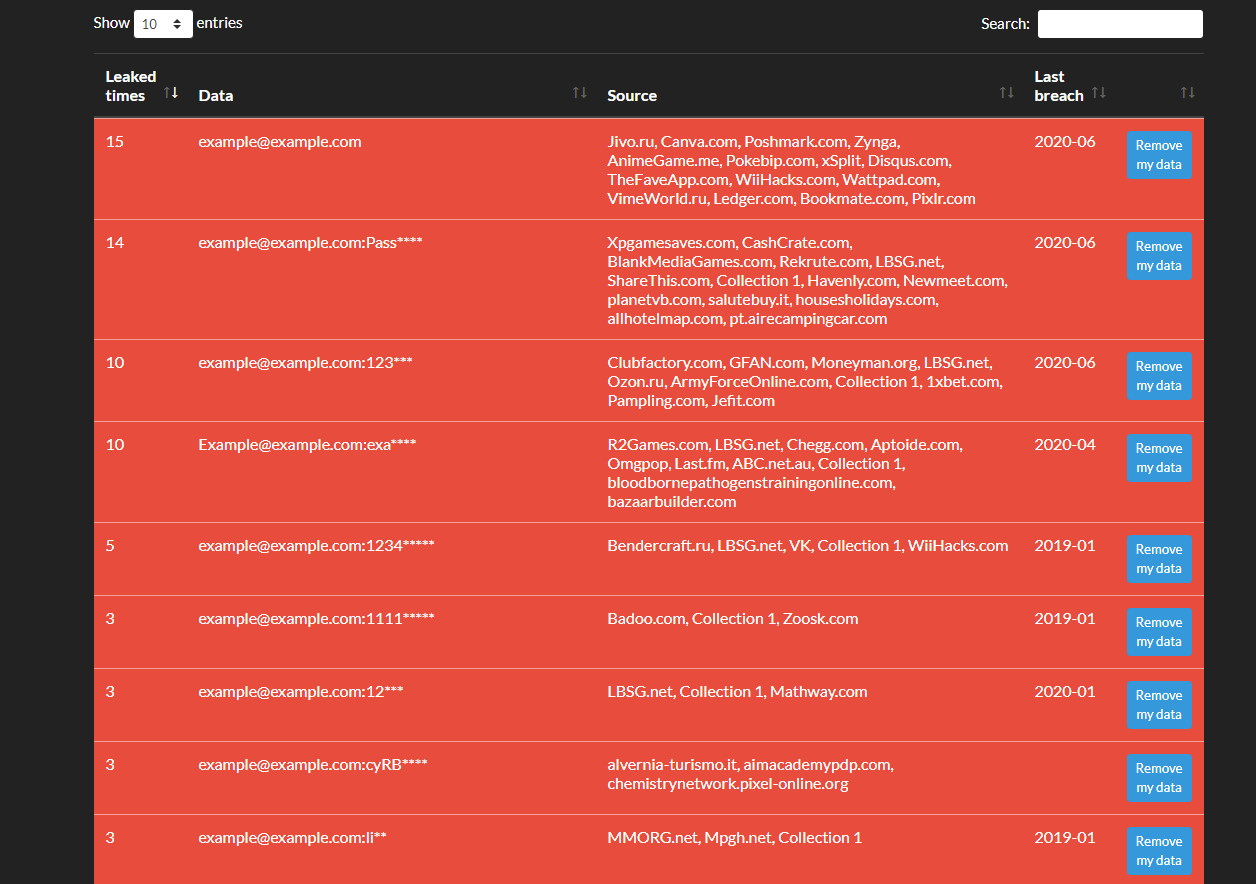Click the Leaked times column header text
Viewport: 1256px width, 884px height.
pyautogui.click(x=131, y=86)
